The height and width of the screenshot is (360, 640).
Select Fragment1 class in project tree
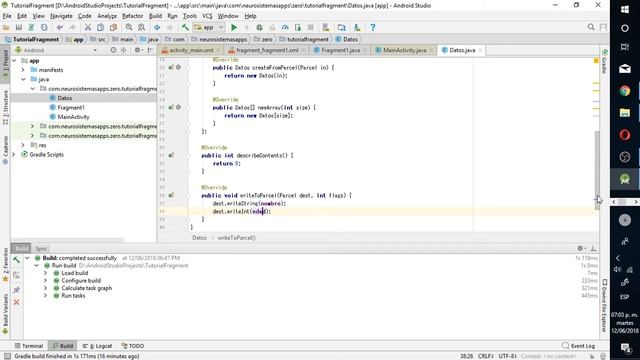[71, 107]
